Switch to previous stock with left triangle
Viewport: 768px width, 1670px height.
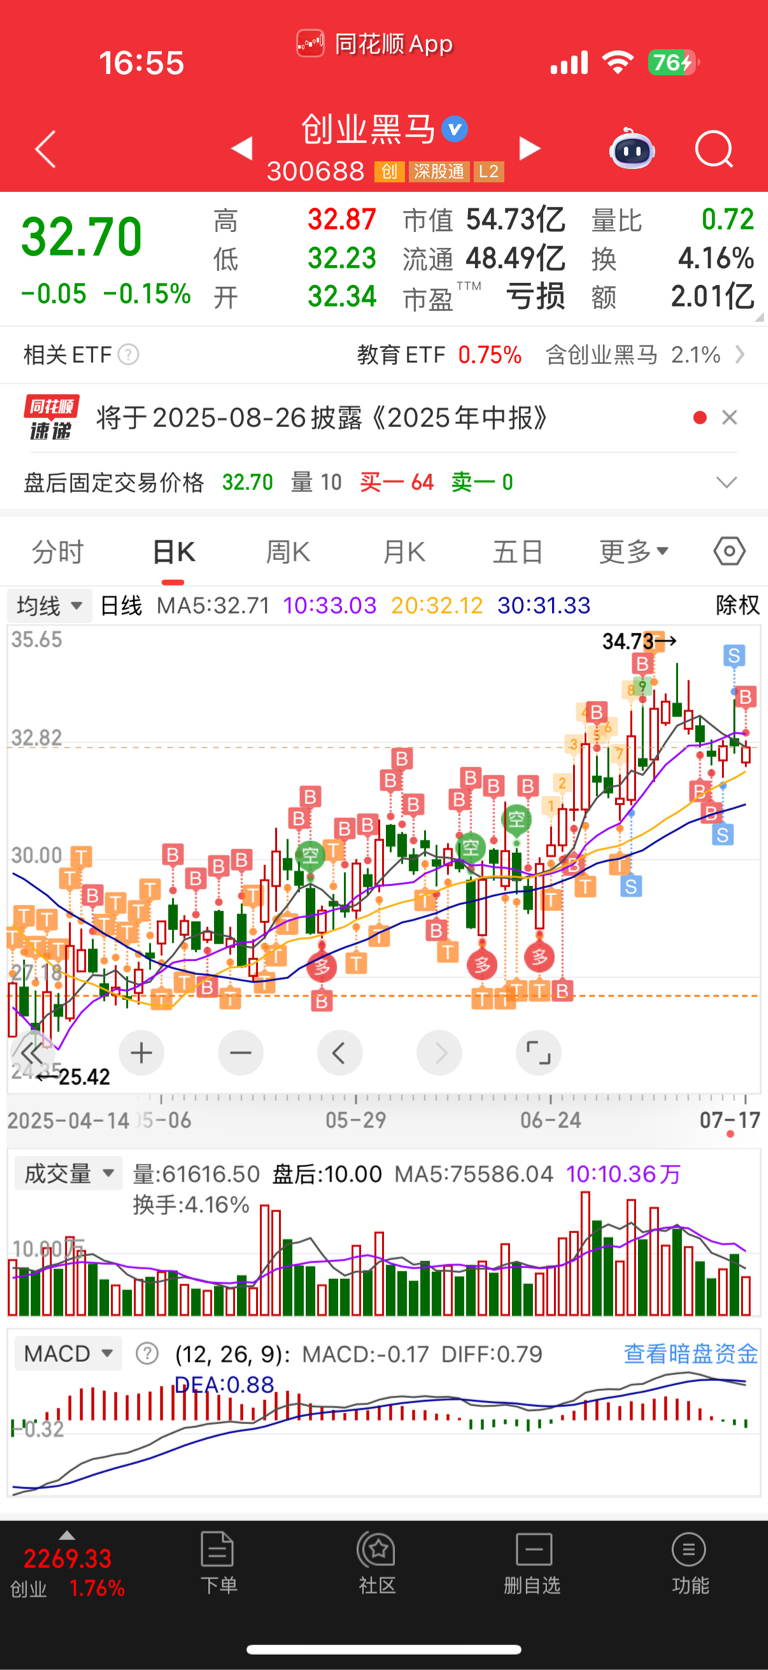pos(242,149)
